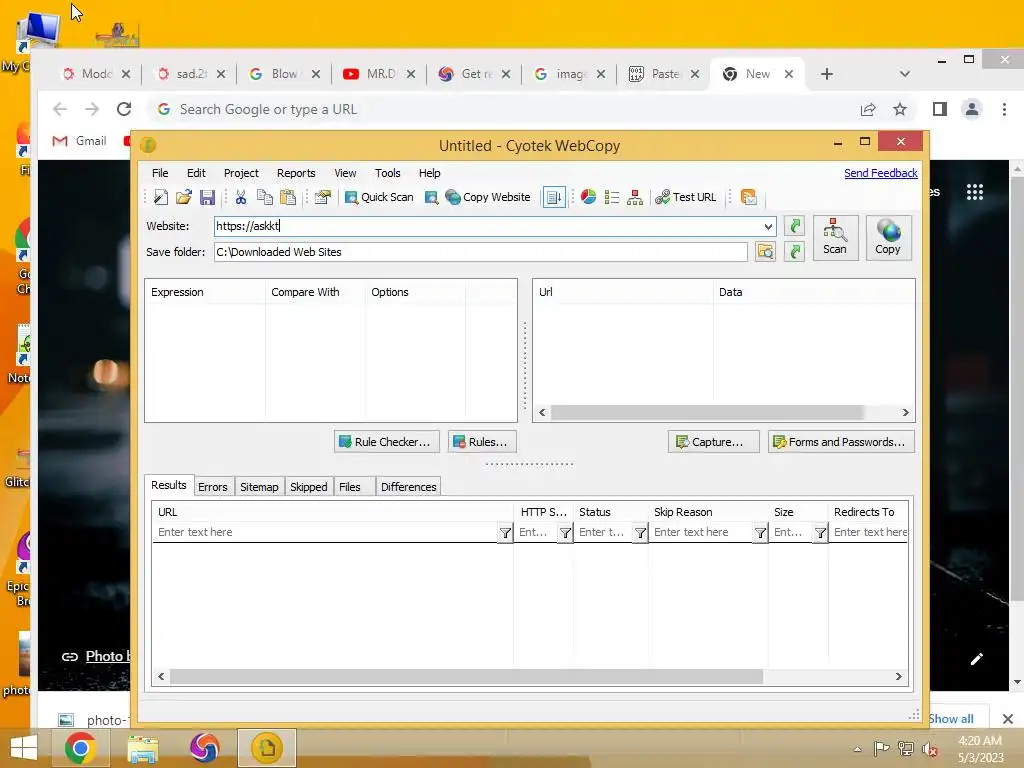The height and width of the screenshot is (768, 1024).
Task: Click the Capture button
Action: tap(713, 442)
